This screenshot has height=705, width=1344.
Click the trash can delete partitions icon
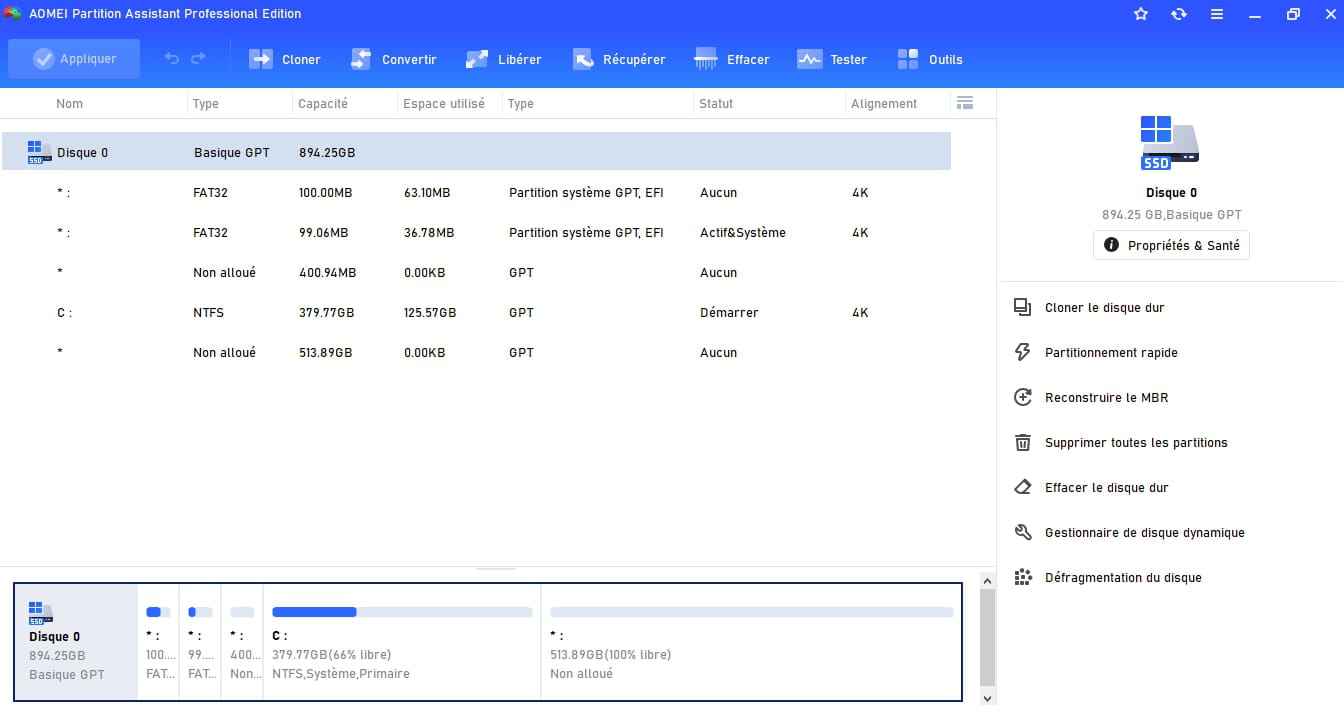tap(1022, 443)
